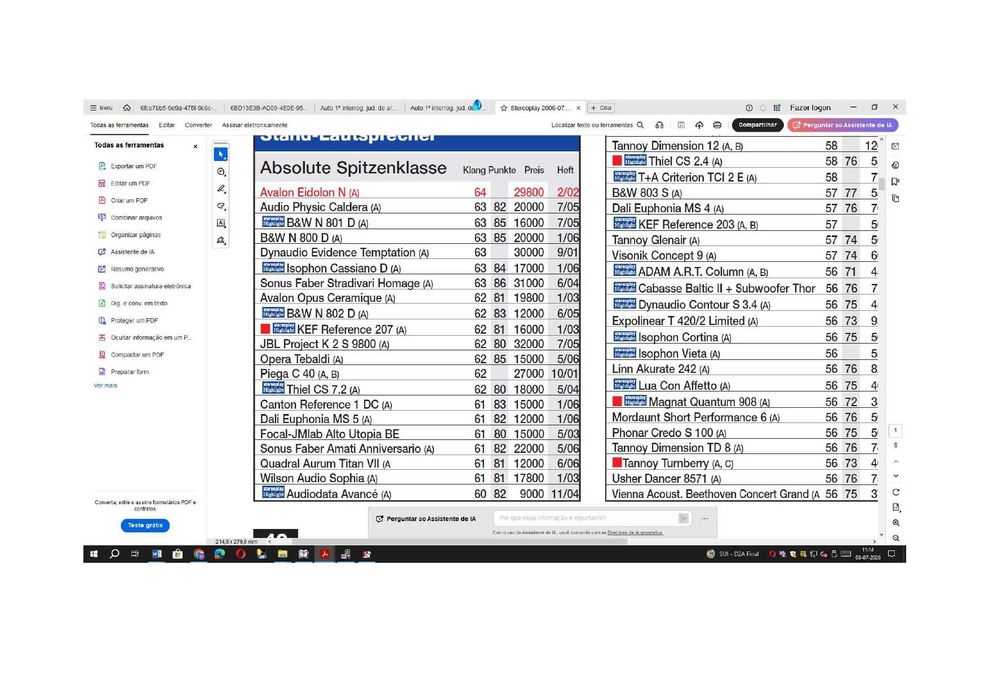Open the Assinar eletronicamente tab
The image size is (989, 699).
tap(254, 125)
